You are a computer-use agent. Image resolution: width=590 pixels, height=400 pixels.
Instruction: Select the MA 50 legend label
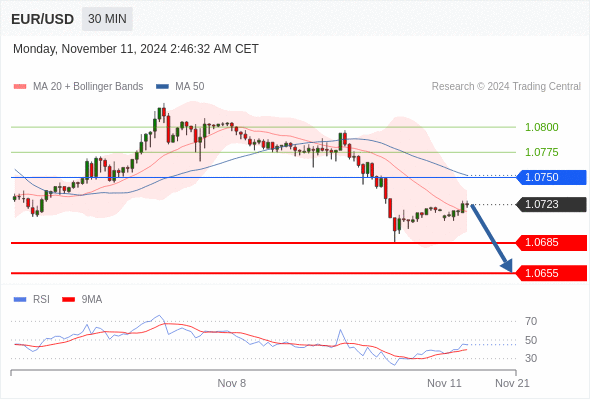[x=190, y=87]
